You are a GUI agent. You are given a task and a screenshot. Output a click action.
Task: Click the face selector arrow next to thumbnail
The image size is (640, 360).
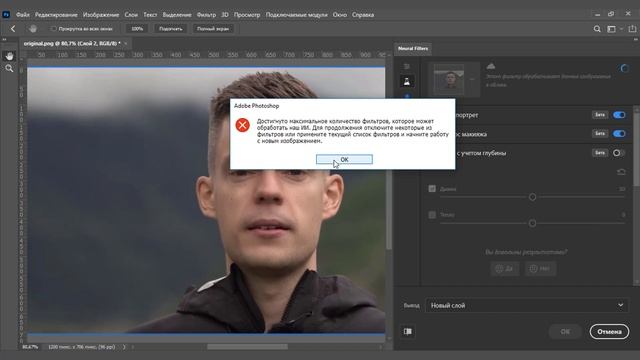(x=472, y=79)
